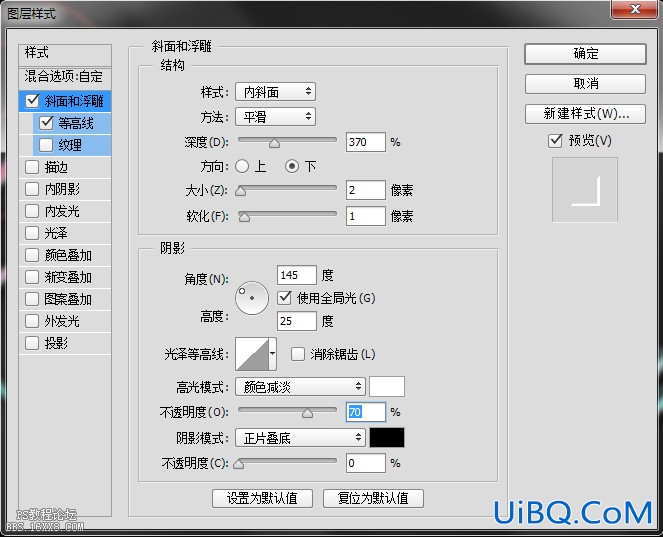The height and width of the screenshot is (537, 663).
Task: Click 新建样式(W)... button
Action: click(x=585, y=114)
